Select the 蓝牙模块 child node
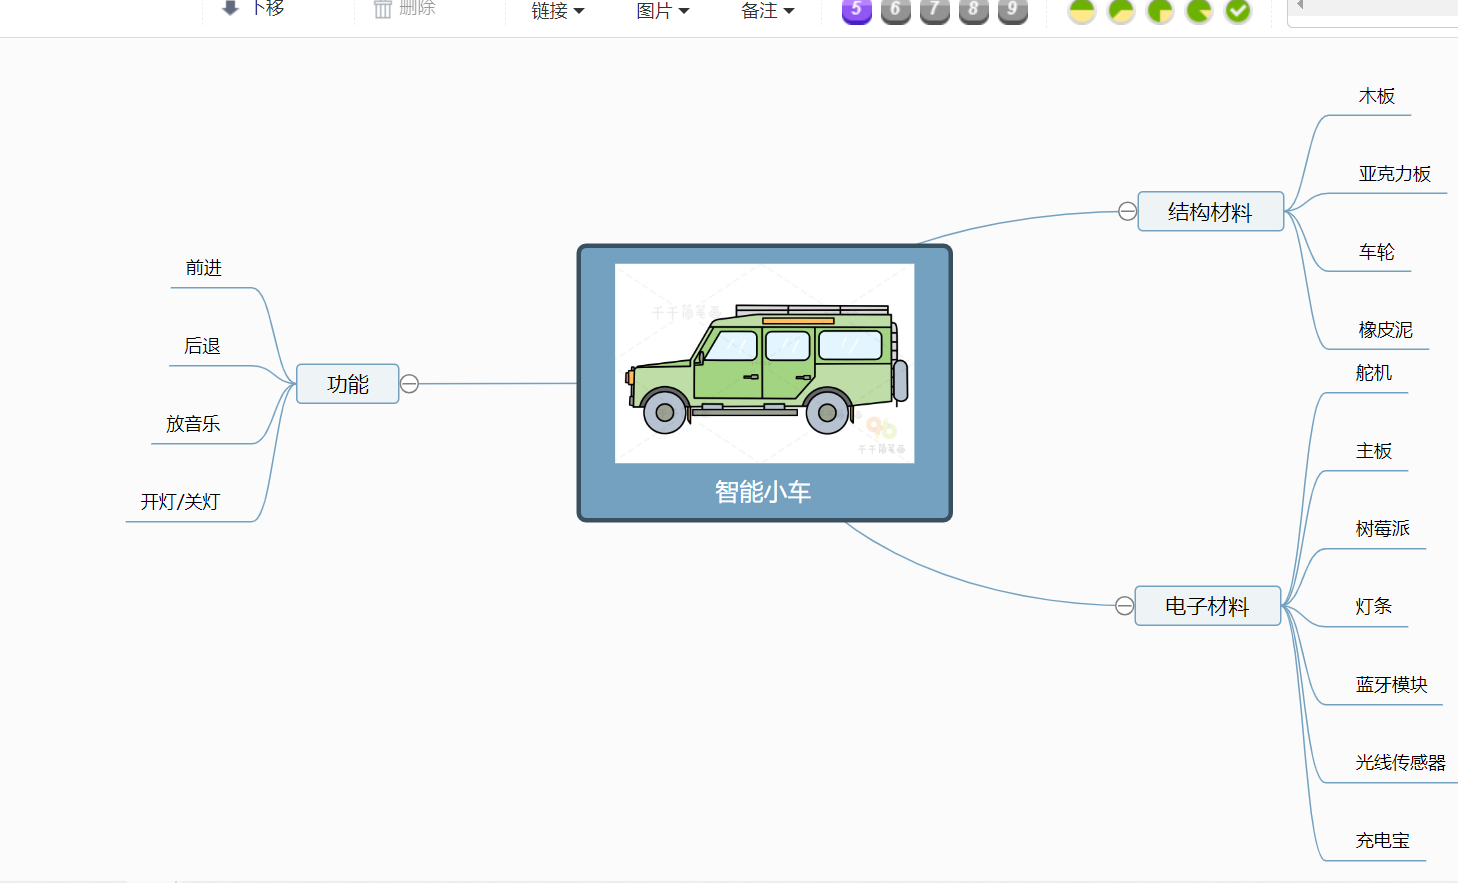Image resolution: width=1458 pixels, height=883 pixels. coord(1392,685)
